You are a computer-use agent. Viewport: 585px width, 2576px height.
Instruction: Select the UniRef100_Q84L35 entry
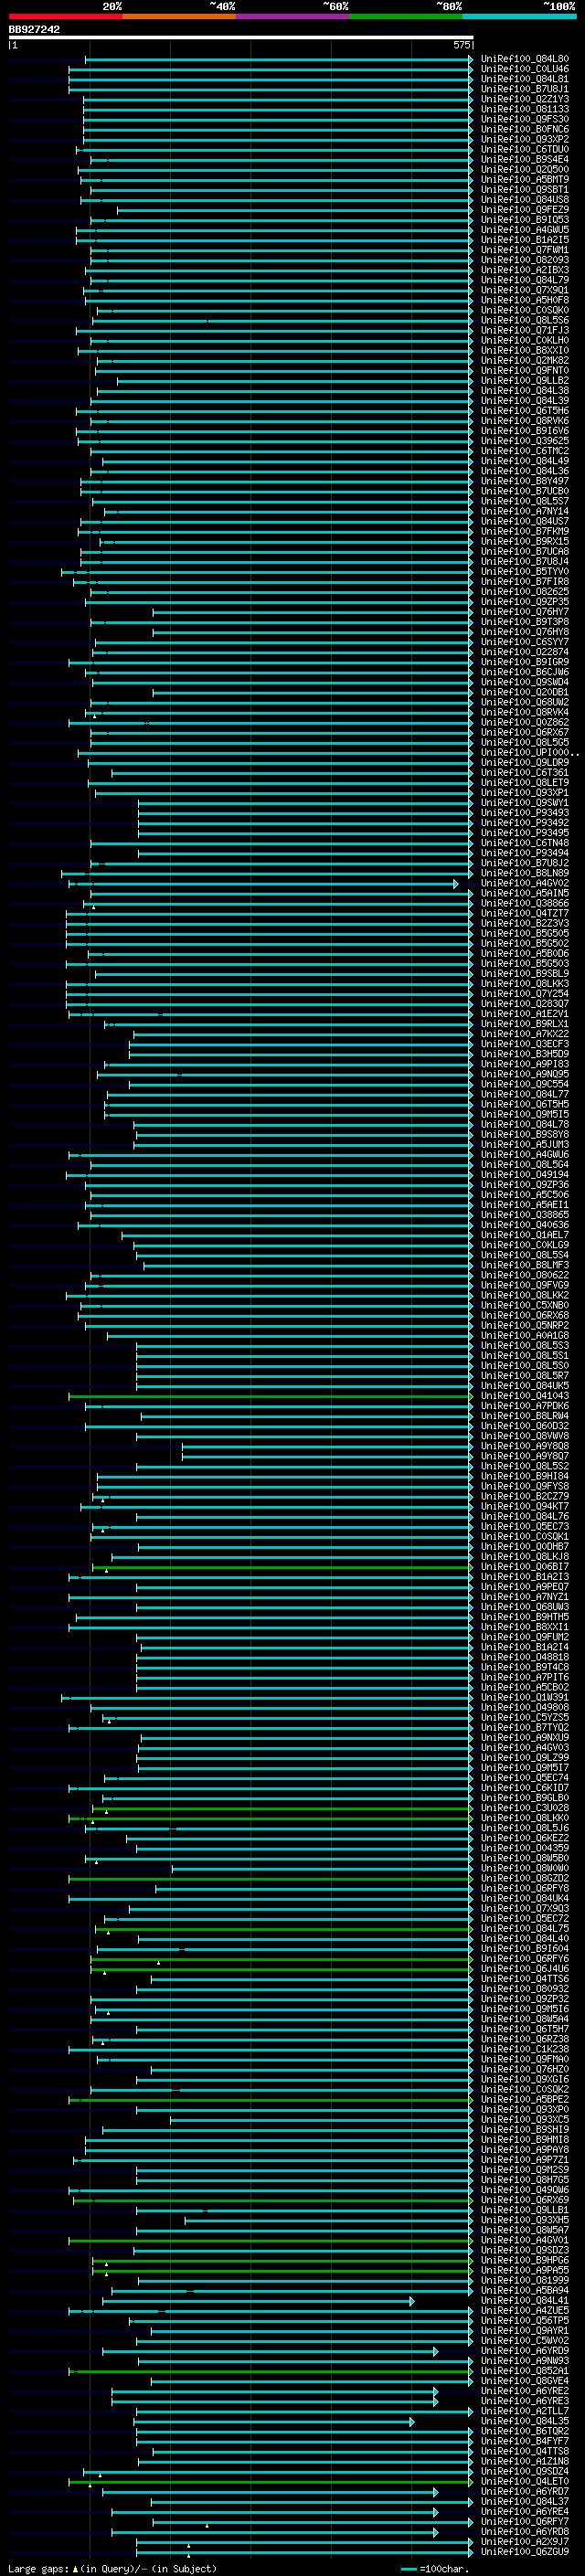[524, 2421]
